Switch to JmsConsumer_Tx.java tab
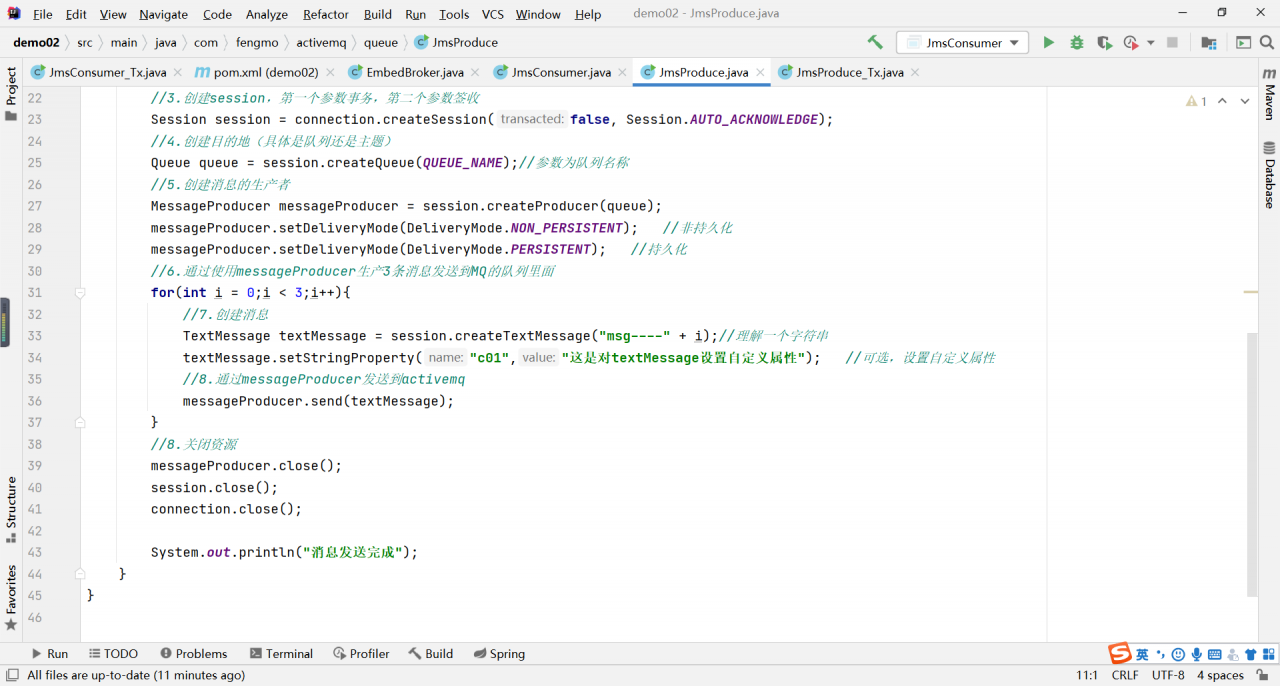Viewport: 1280px width, 686px height. pos(107,72)
